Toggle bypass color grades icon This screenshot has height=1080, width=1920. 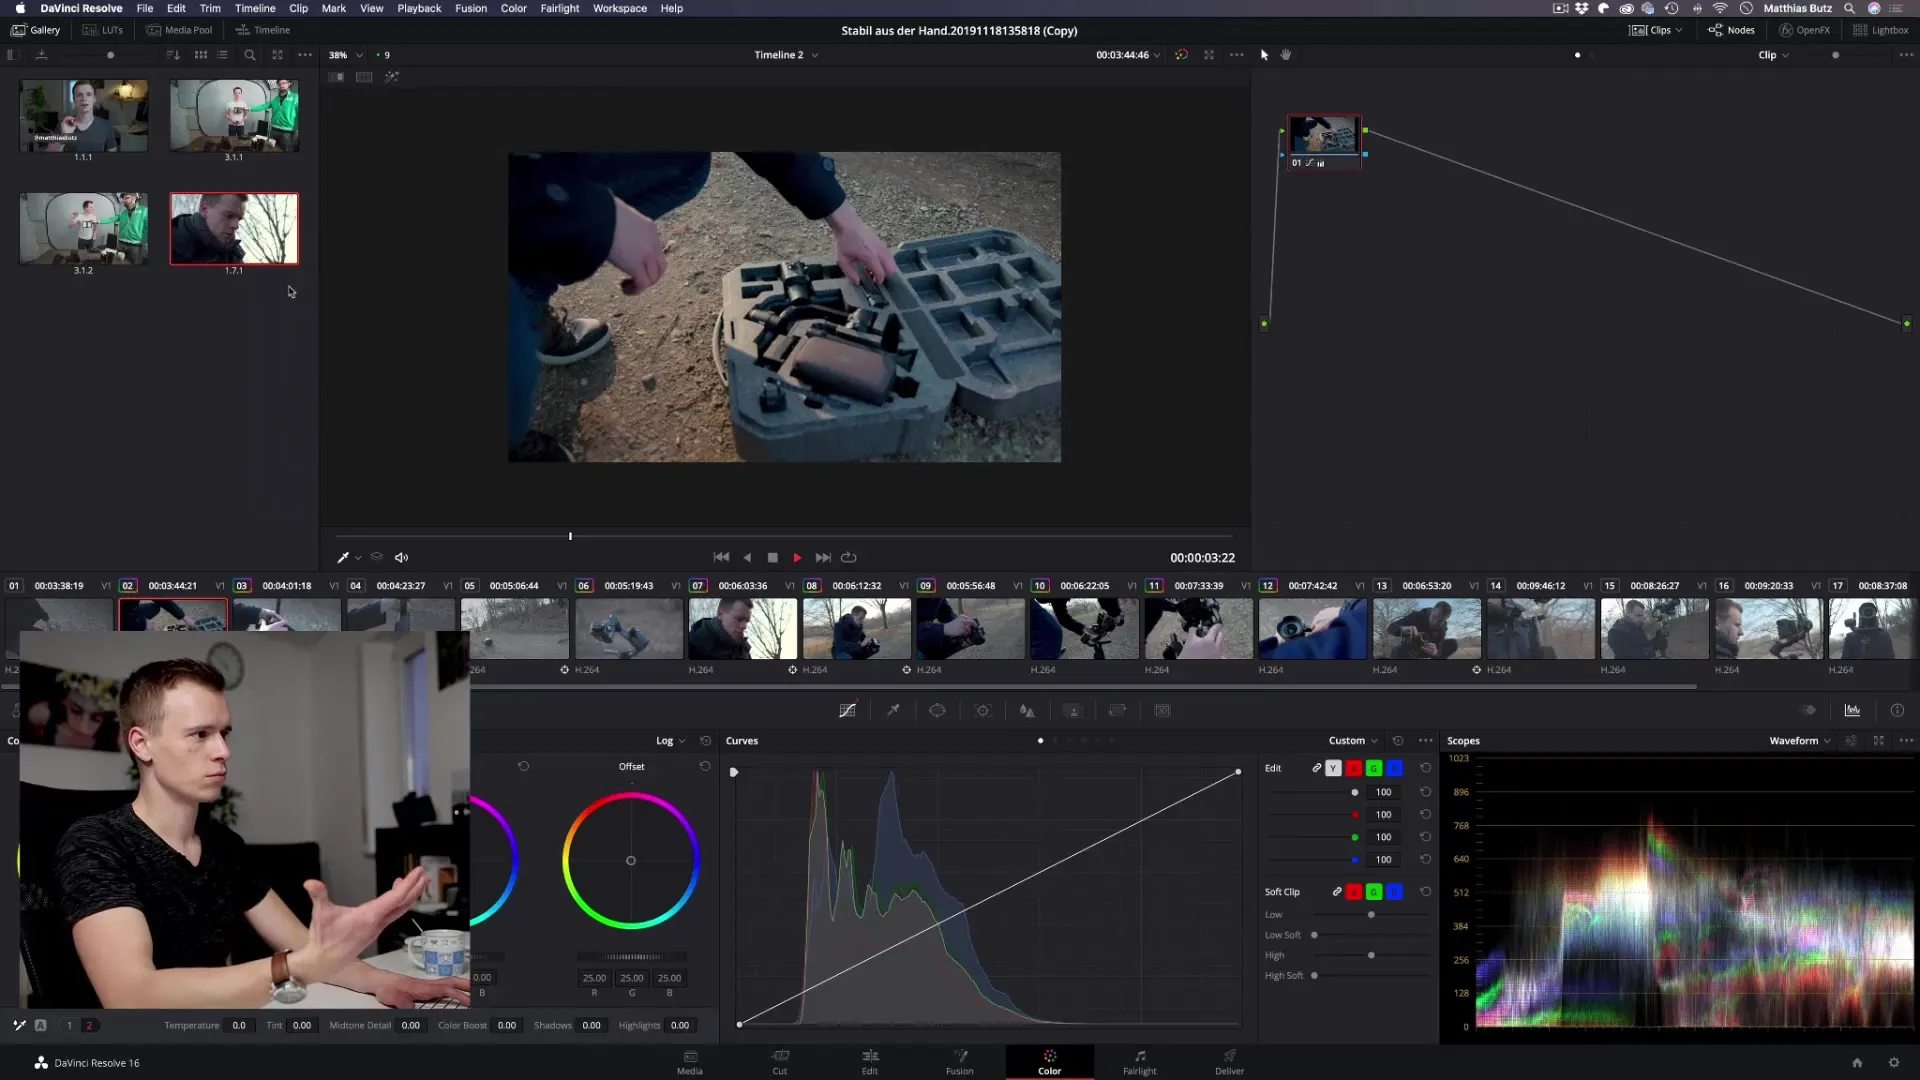tap(1181, 55)
